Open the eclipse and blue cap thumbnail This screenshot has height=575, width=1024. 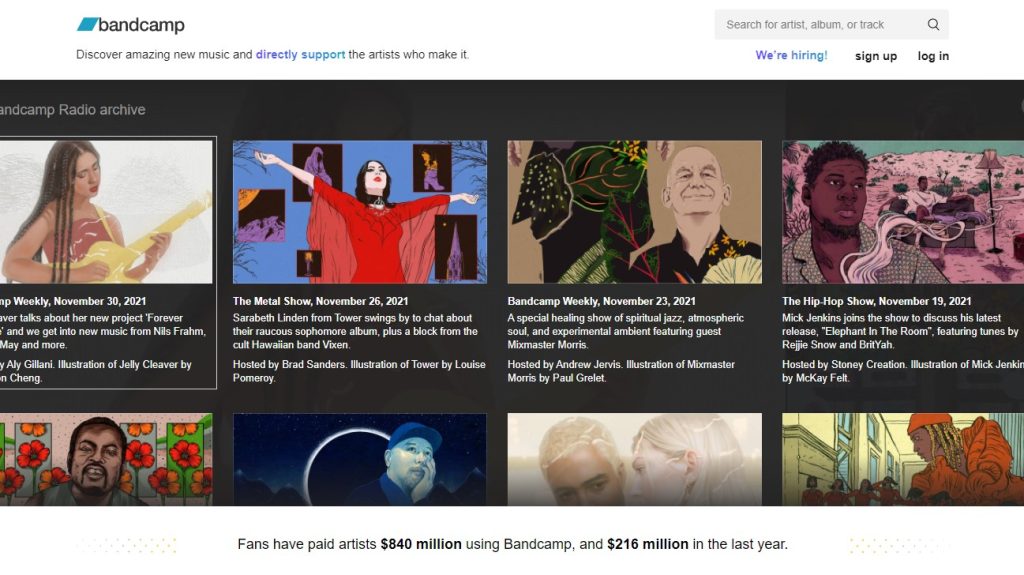click(360, 459)
